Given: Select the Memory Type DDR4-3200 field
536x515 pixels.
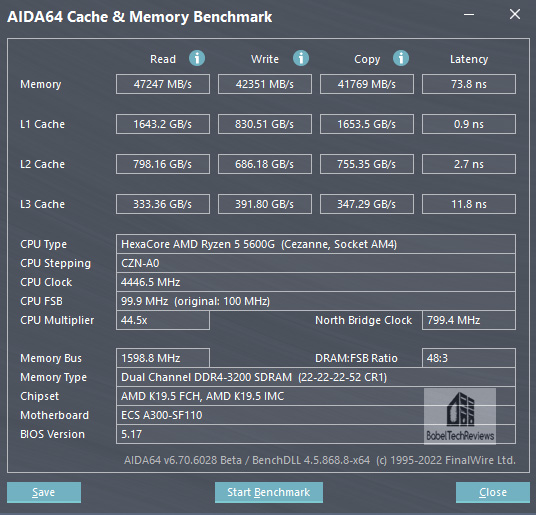Looking at the screenshot, I should tap(316, 377).
